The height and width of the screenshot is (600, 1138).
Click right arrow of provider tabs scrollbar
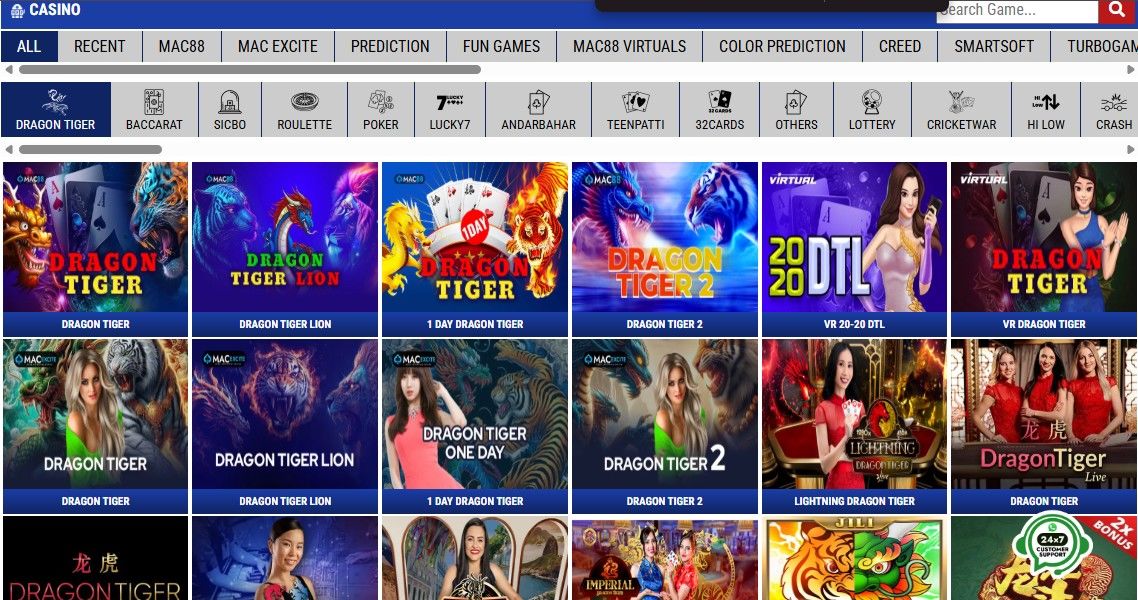click(1130, 70)
